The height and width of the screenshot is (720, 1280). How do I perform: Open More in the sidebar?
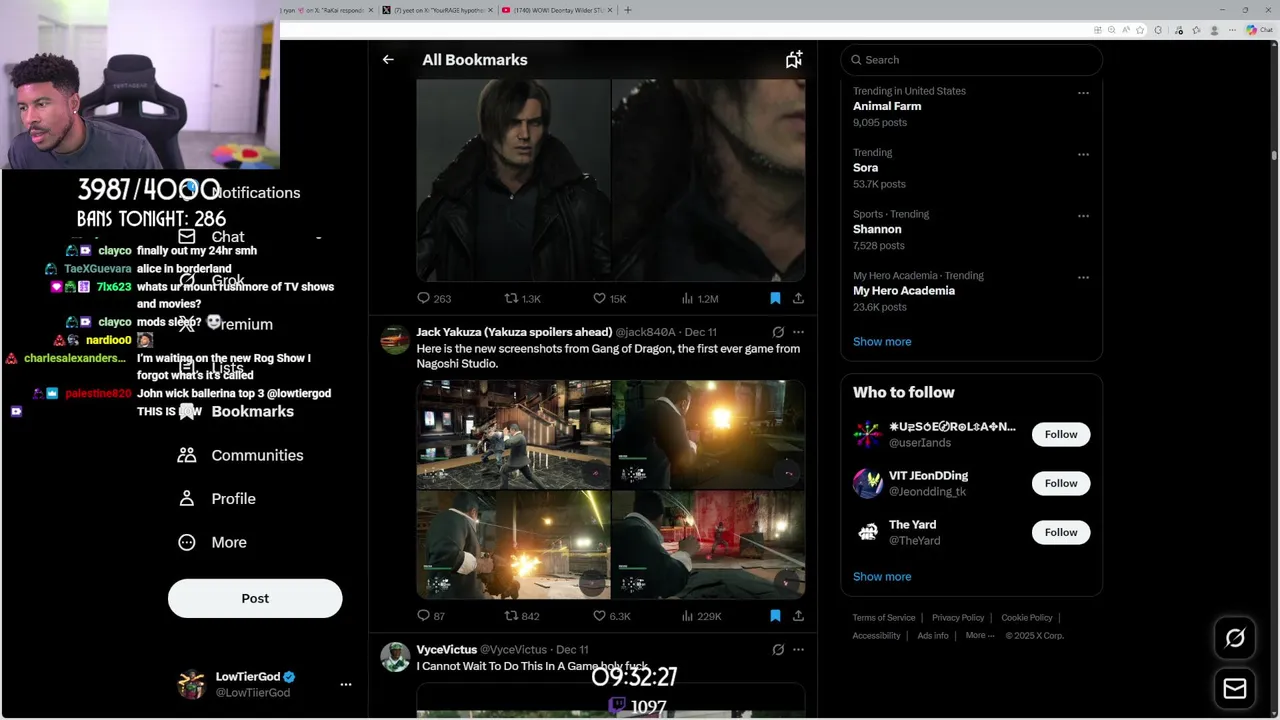coord(212,542)
